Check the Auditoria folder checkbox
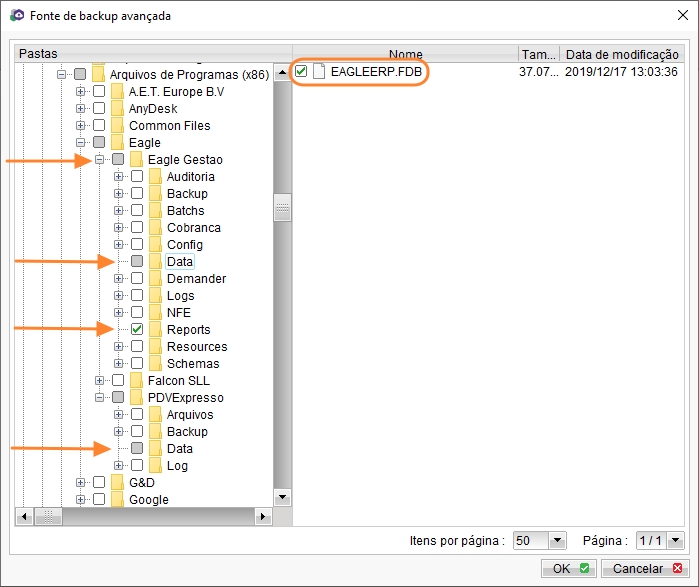Screen dimensions: 699x587 click(137, 176)
